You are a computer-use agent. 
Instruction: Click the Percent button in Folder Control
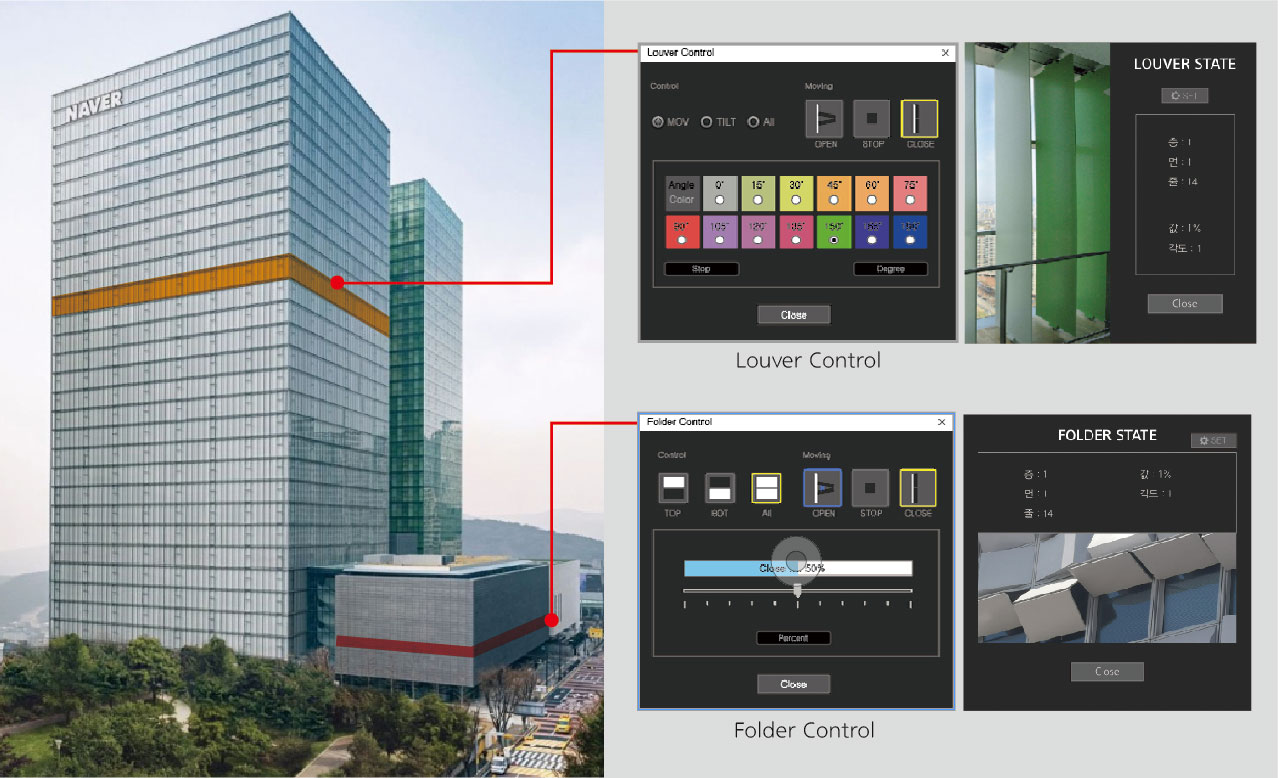[x=793, y=638]
